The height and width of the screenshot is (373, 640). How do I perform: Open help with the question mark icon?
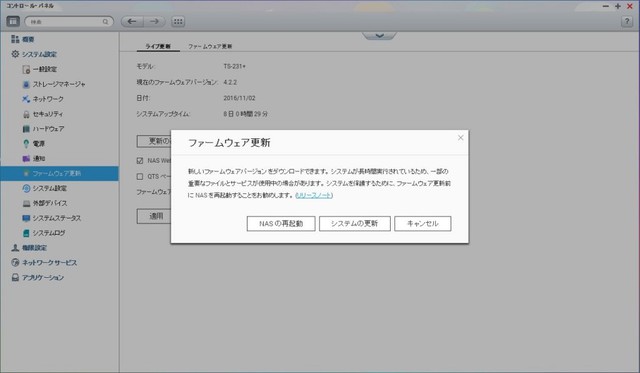[627, 21]
